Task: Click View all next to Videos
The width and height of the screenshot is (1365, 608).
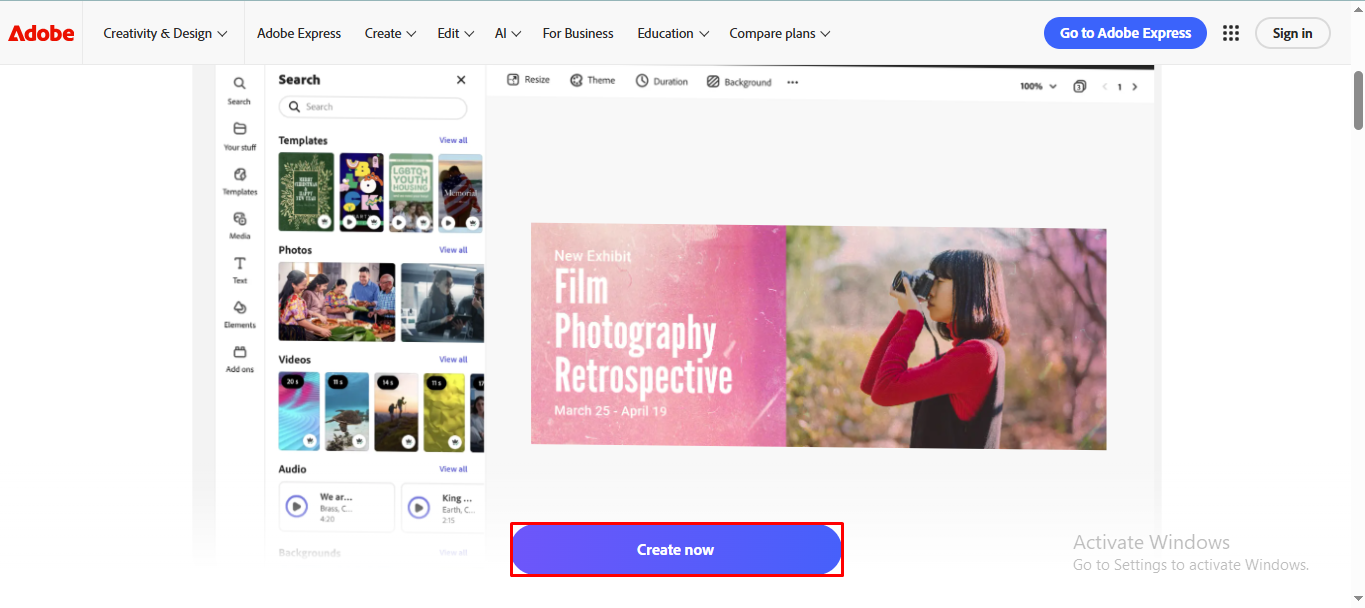Action: pyautogui.click(x=453, y=360)
